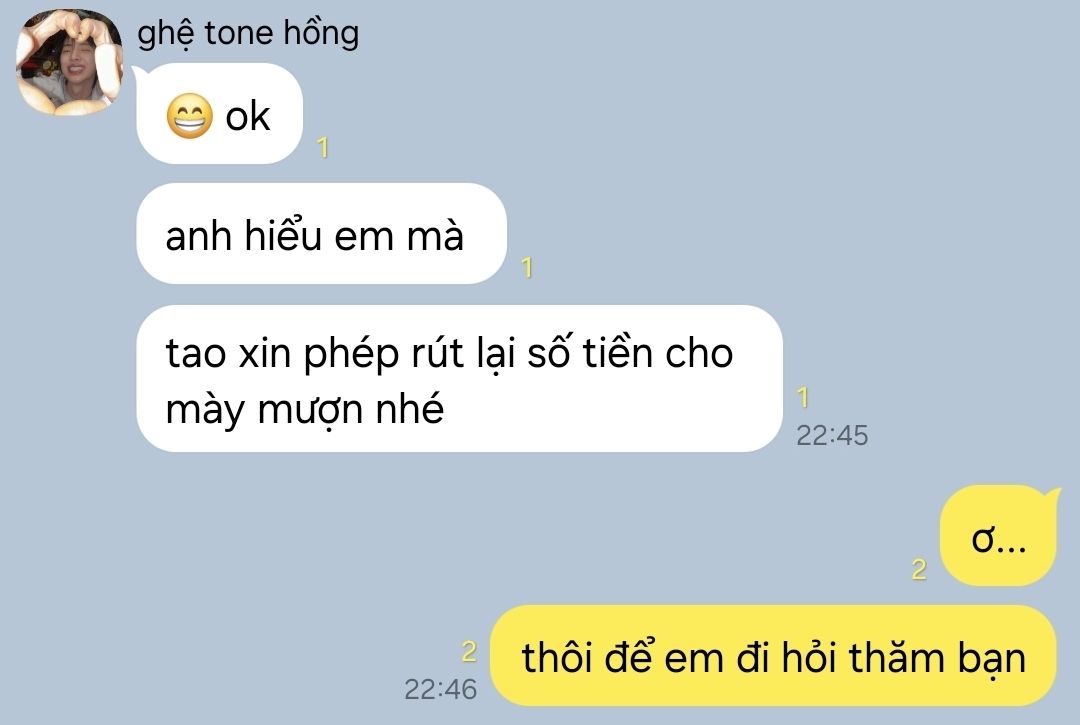Tap the grinning emoji in the ok message

point(189,116)
